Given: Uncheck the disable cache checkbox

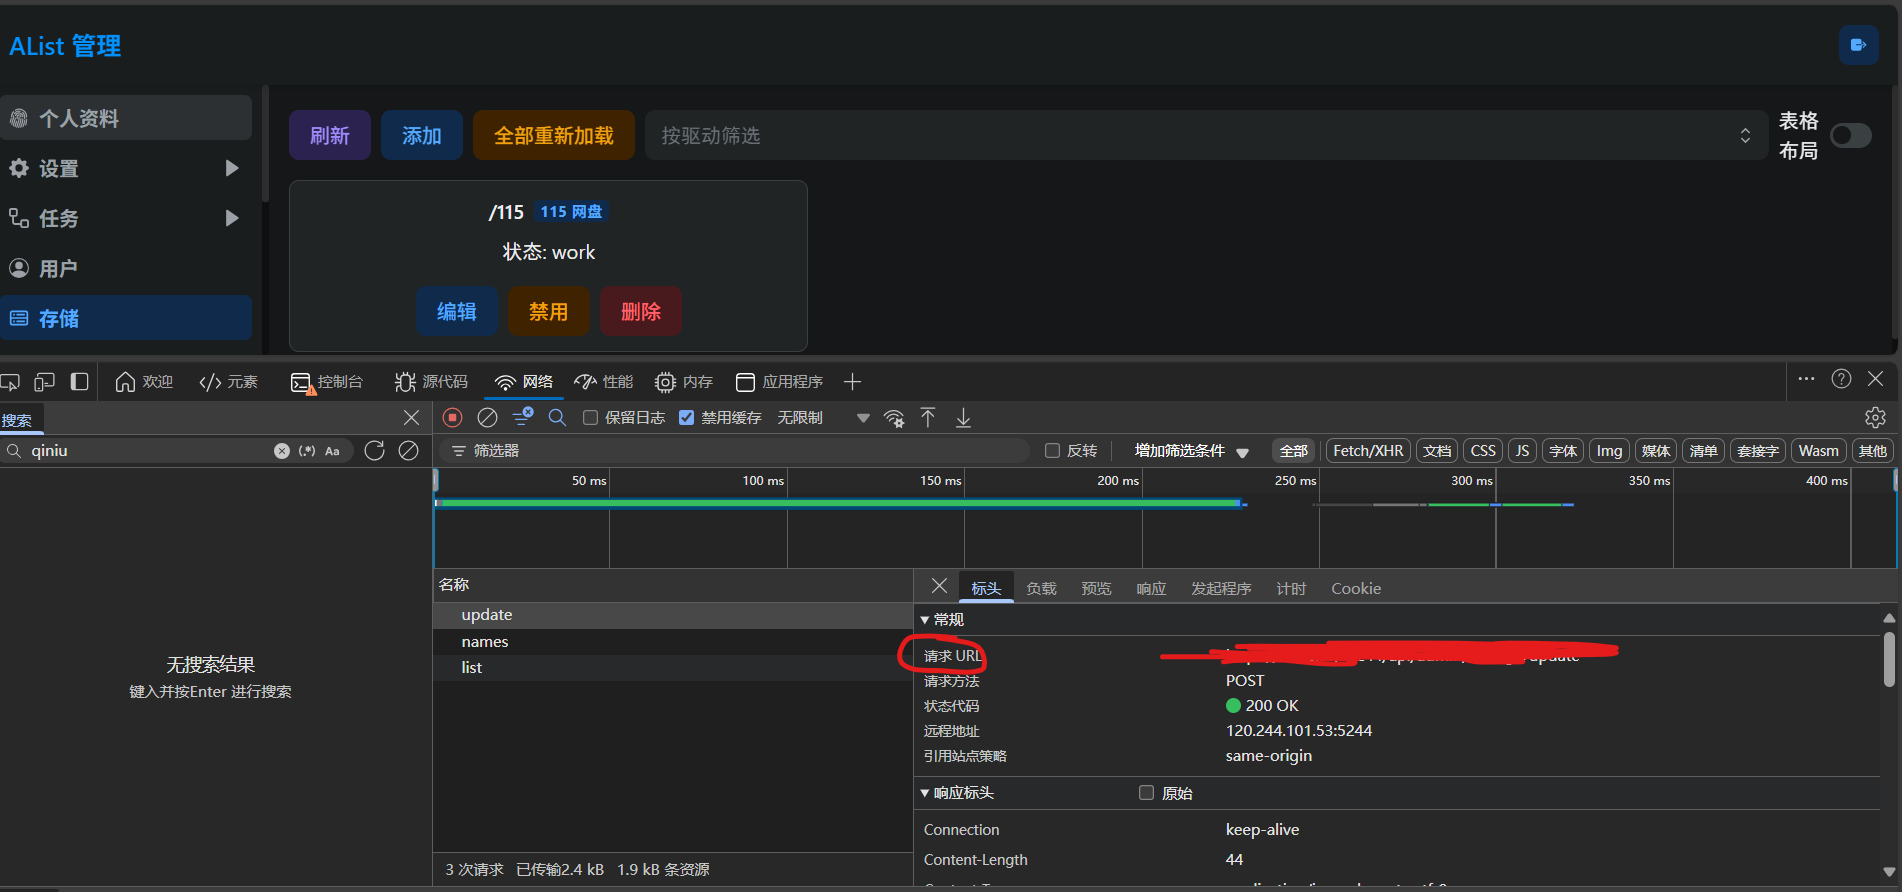Looking at the screenshot, I should 687,418.
